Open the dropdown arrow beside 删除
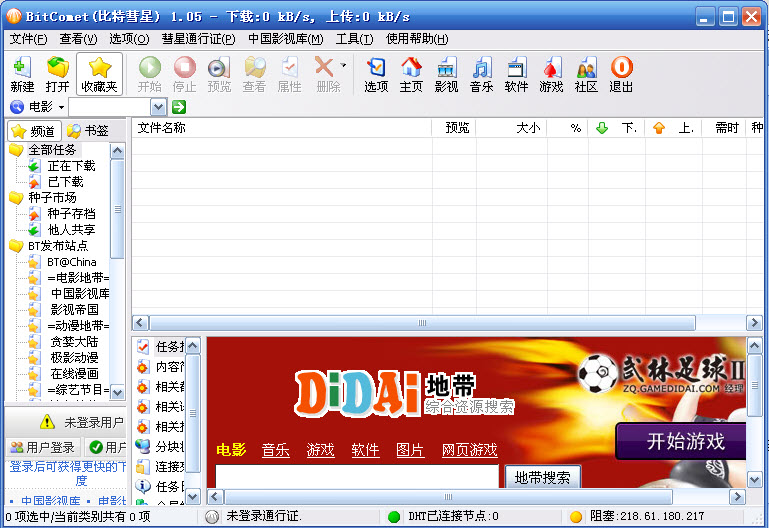Viewport: 769px width, 528px height. [x=344, y=66]
